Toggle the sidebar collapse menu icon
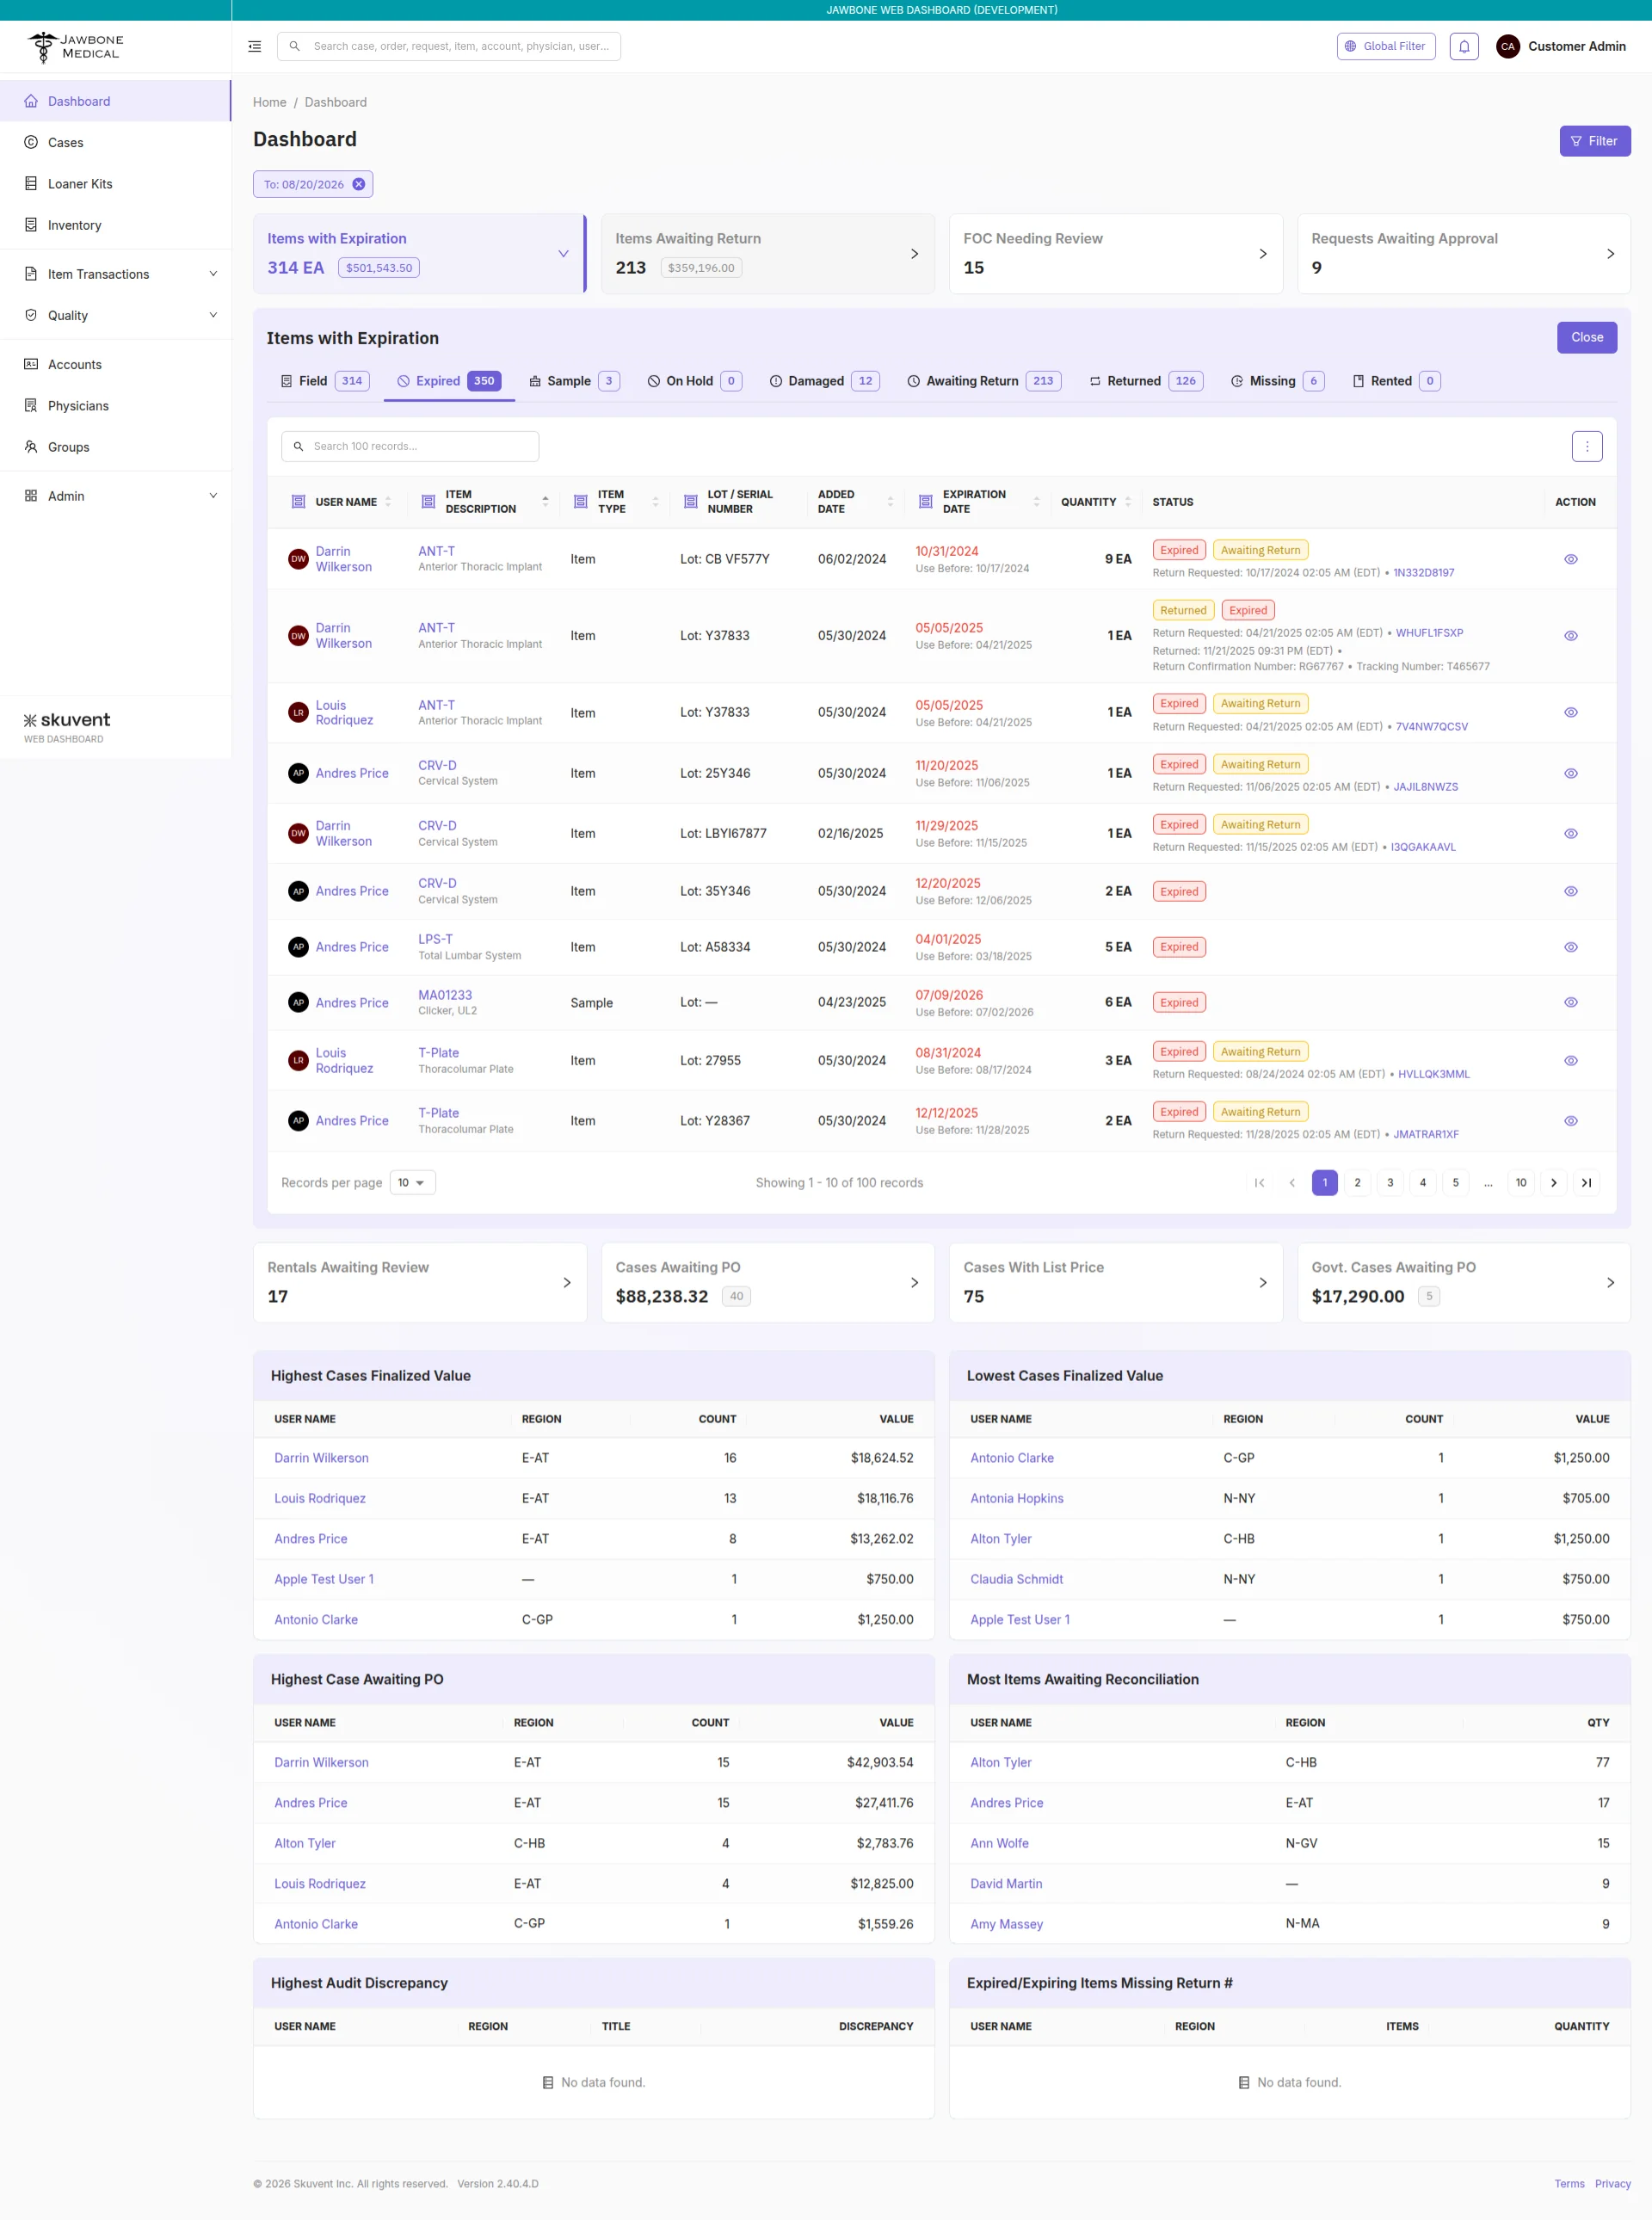Image resolution: width=1652 pixels, height=2220 pixels. click(255, 46)
